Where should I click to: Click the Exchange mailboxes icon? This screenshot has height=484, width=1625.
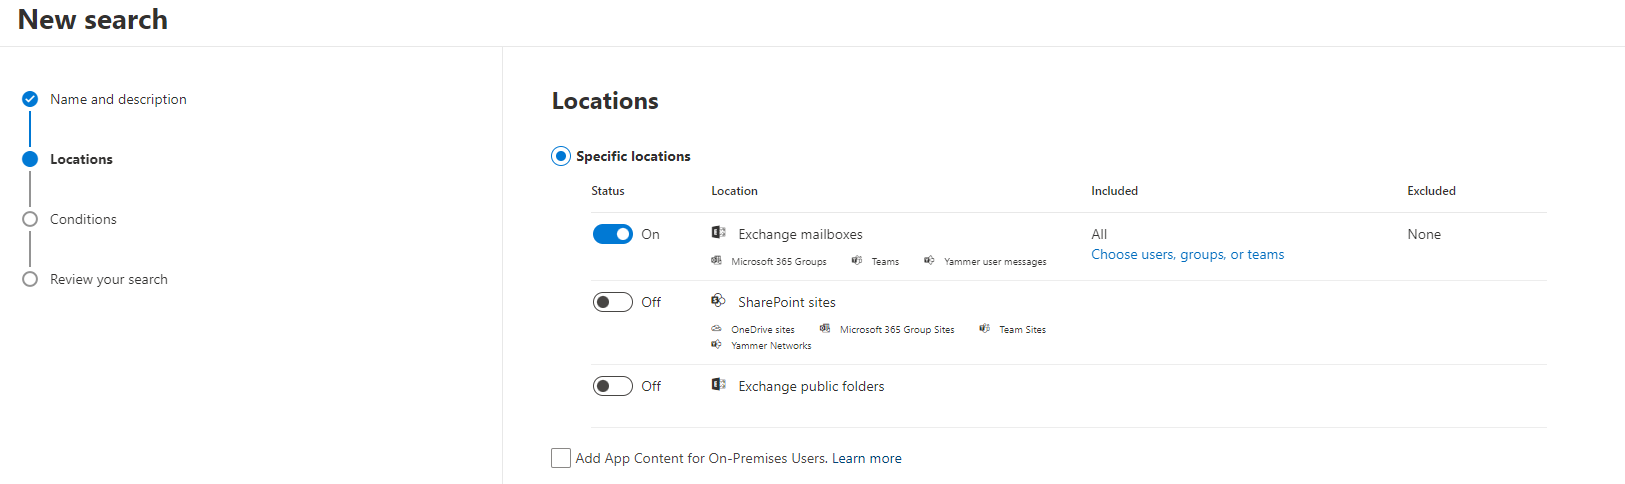[x=718, y=232]
